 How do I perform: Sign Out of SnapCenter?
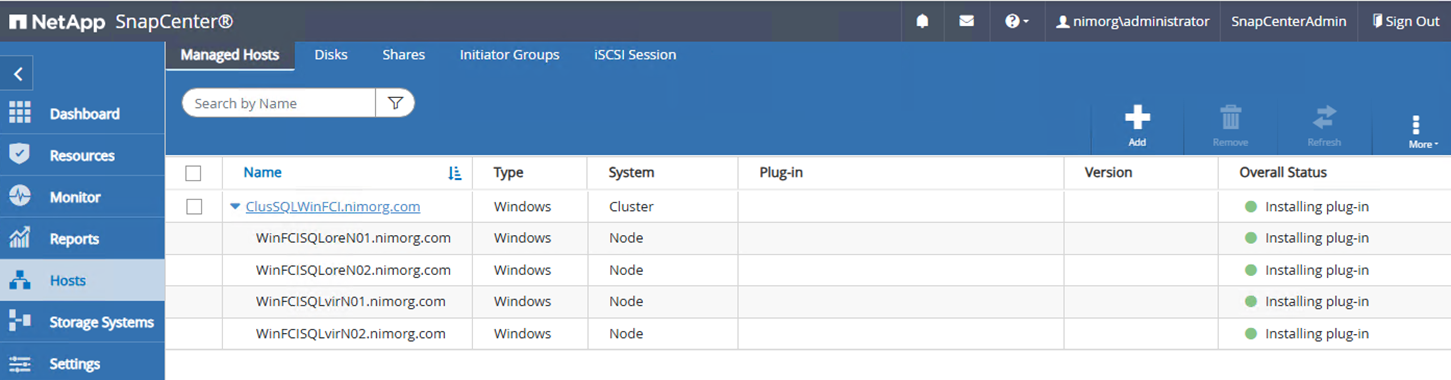point(1406,21)
